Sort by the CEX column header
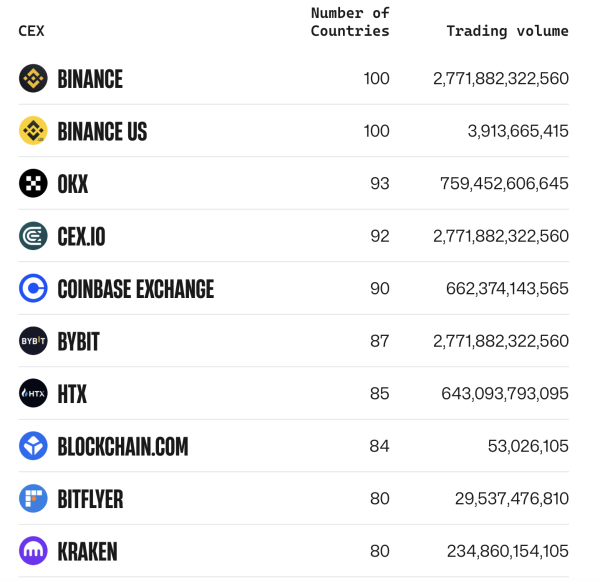Viewport: 600px width, 581px height. 31,31
